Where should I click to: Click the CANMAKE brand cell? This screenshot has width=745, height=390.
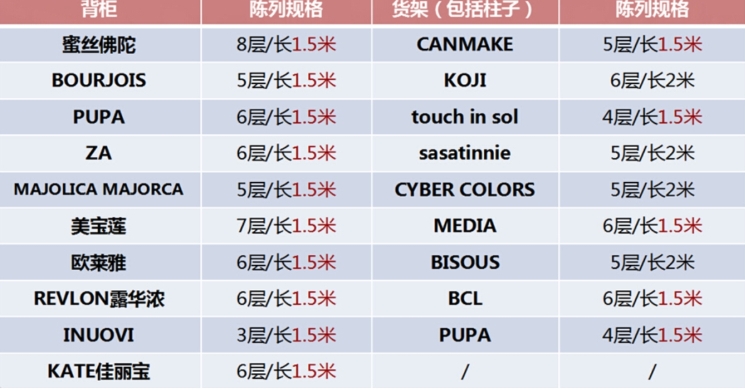(465, 45)
